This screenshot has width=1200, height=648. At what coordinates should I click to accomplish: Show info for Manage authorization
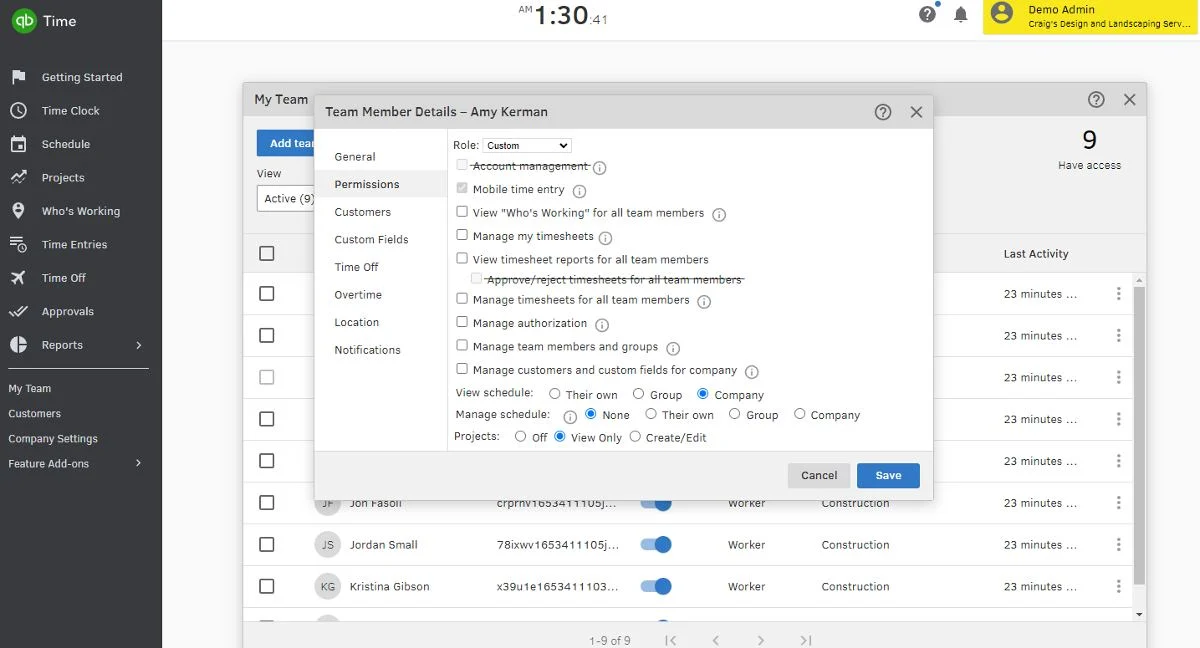click(x=602, y=325)
